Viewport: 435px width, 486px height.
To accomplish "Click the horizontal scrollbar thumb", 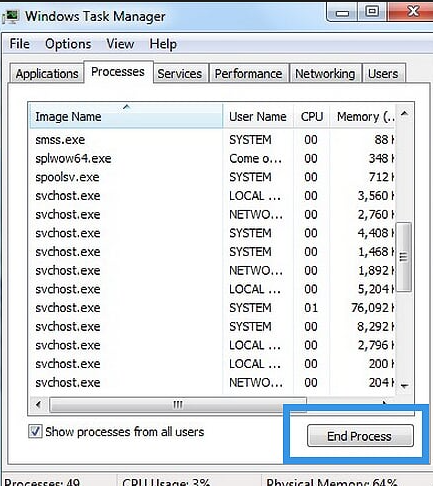I will tap(178, 405).
